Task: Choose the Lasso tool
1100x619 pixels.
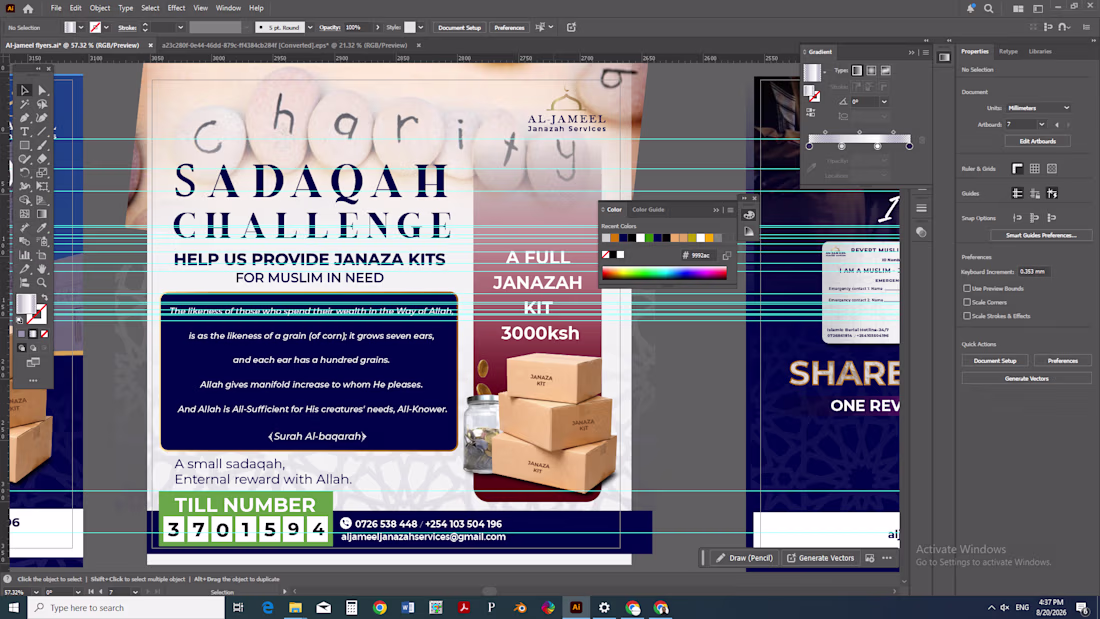Action: [x=42, y=104]
